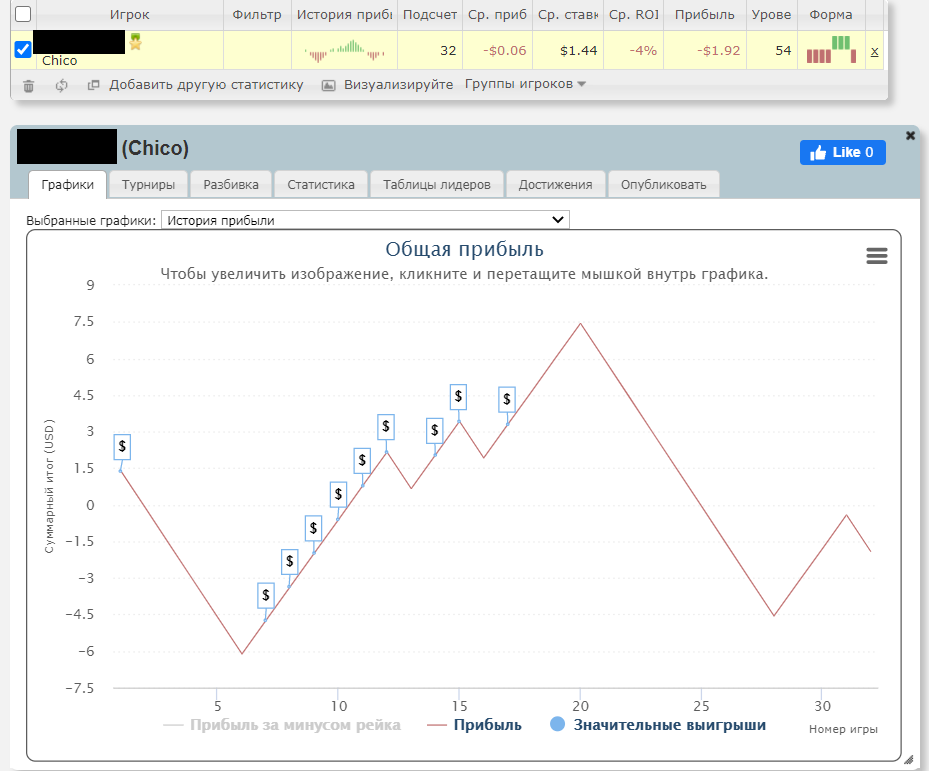Toggle the header select-all checkbox
929x771 pixels.
(23, 14)
